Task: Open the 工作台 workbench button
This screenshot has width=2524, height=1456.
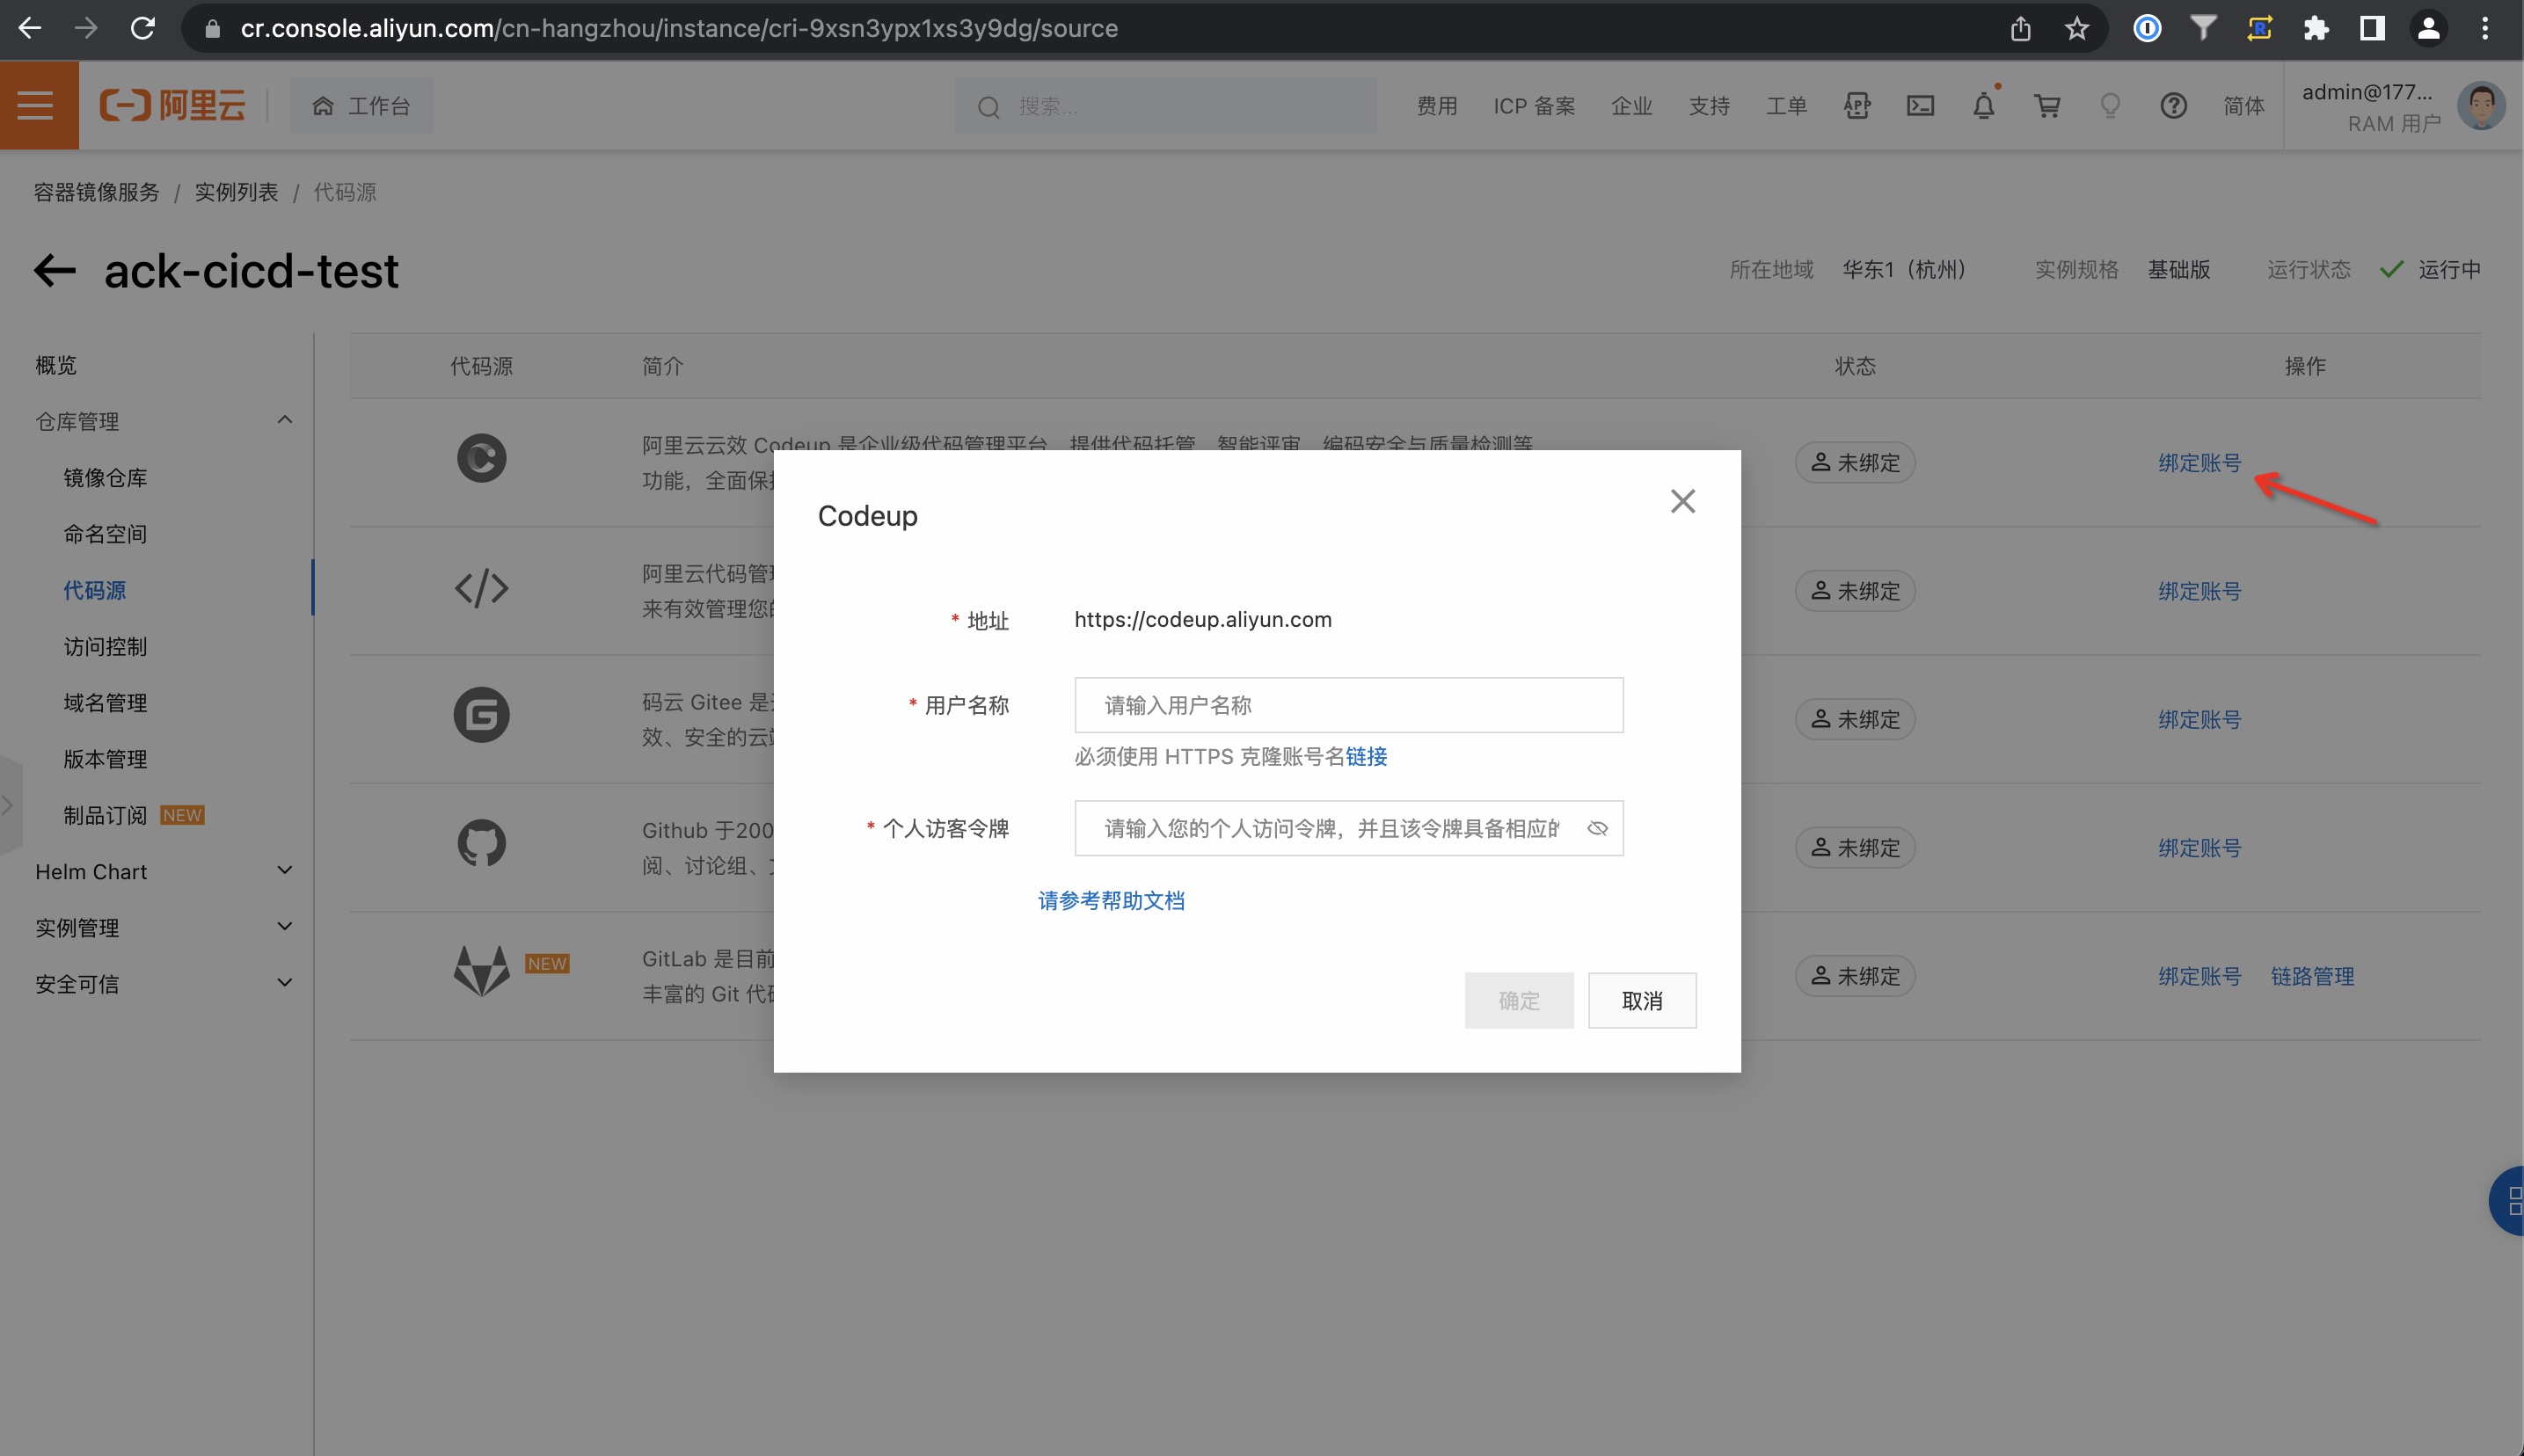Action: click(x=361, y=105)
